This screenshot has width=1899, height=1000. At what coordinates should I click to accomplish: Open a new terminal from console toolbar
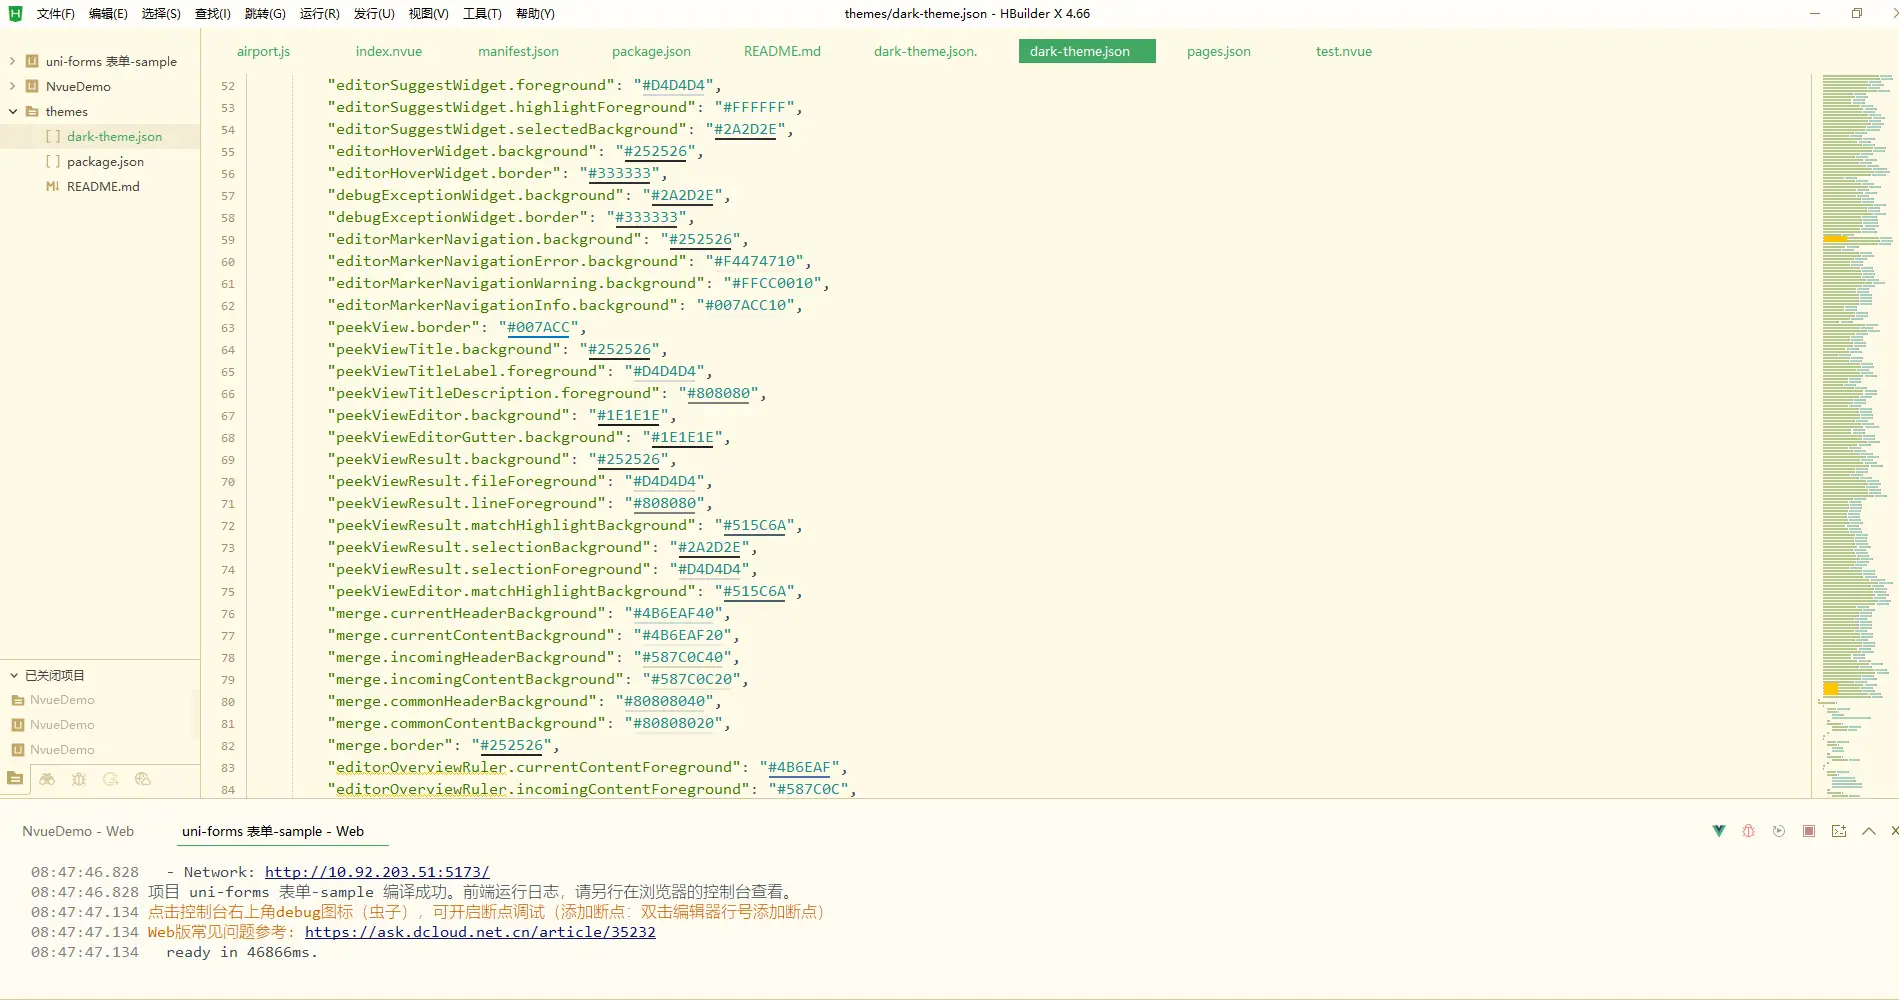1838,831
